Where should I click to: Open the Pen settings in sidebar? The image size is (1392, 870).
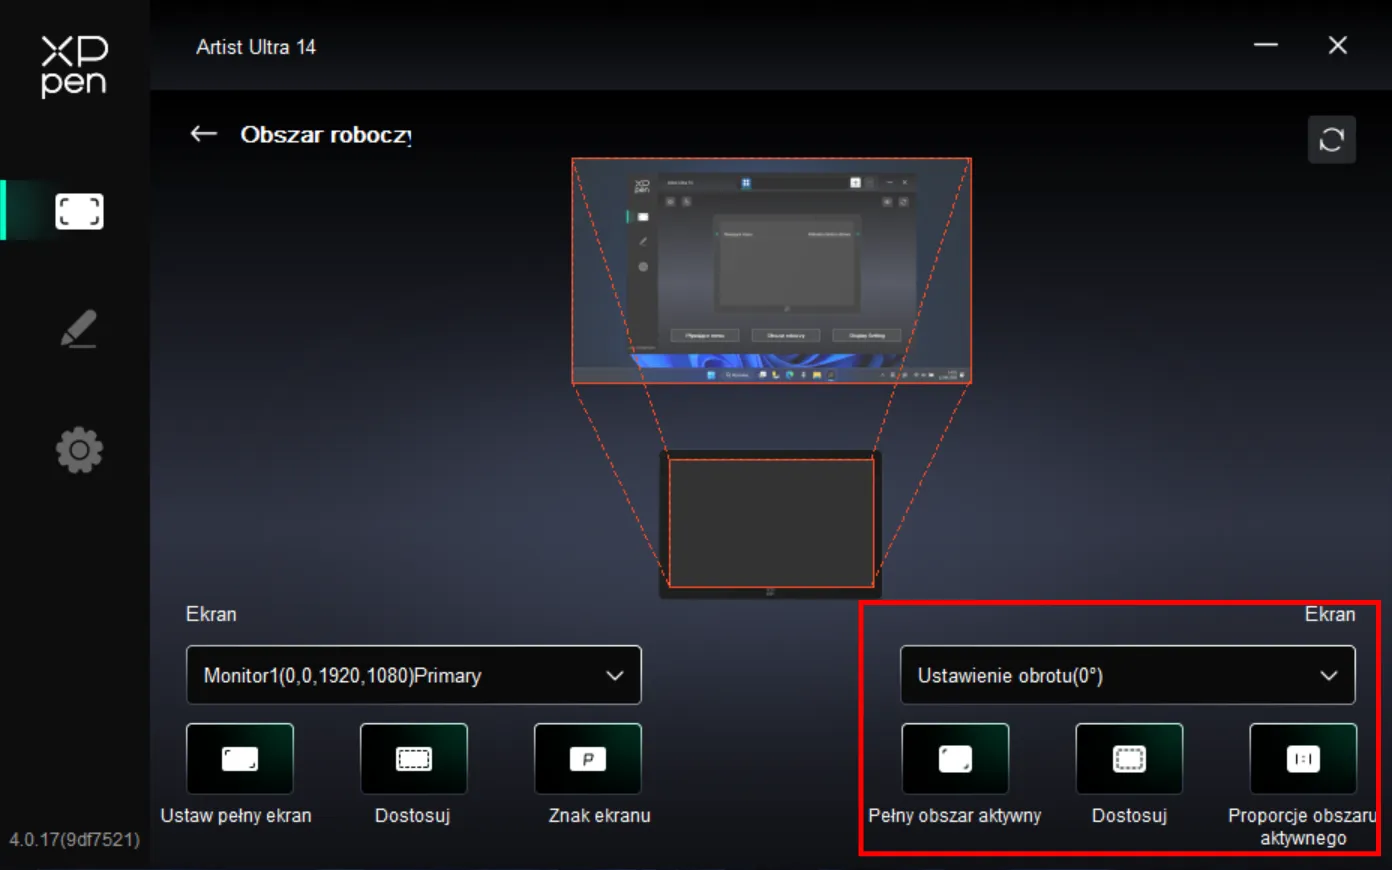(x=79, y=329)
